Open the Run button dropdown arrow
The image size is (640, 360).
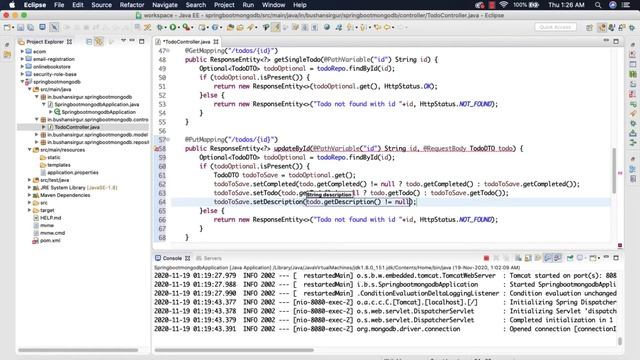(178, 28)
